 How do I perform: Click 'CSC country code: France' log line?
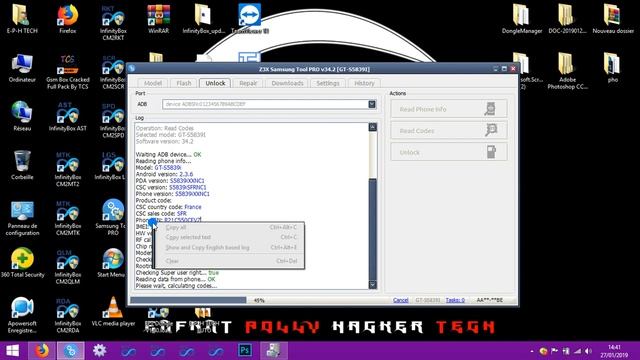[168, 207]
